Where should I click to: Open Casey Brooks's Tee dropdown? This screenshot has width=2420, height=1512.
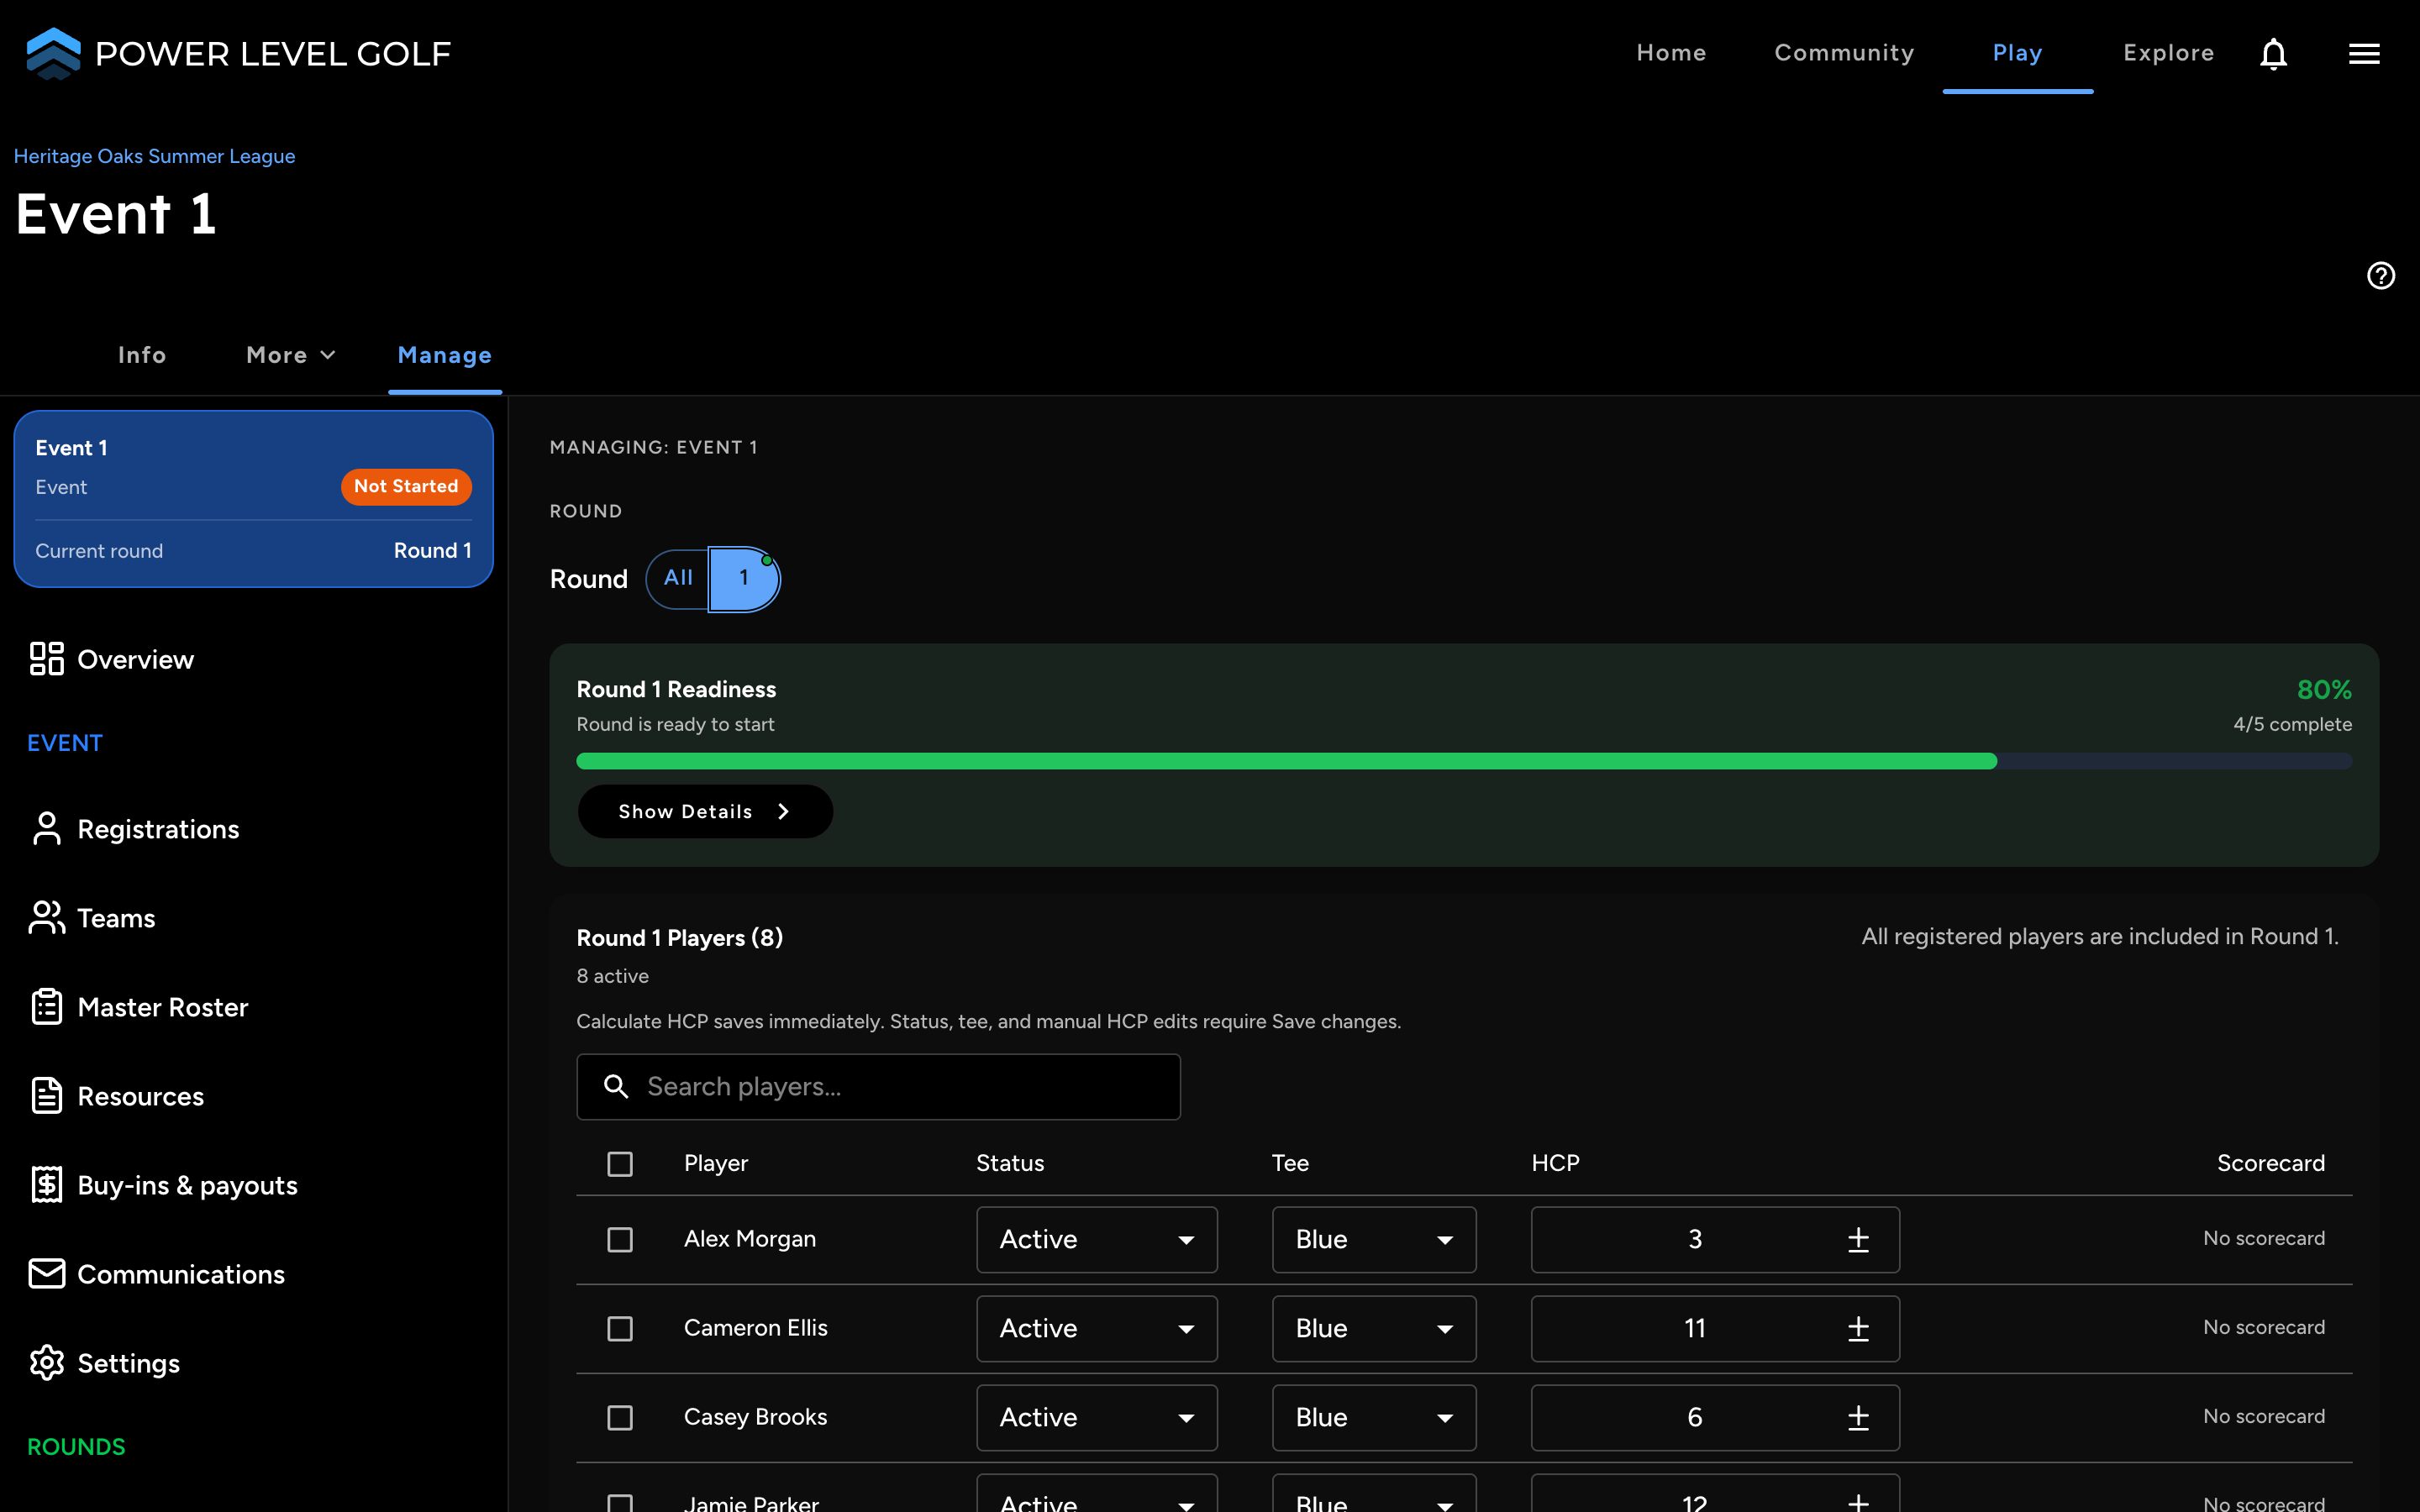(x=1374, y=1418)
